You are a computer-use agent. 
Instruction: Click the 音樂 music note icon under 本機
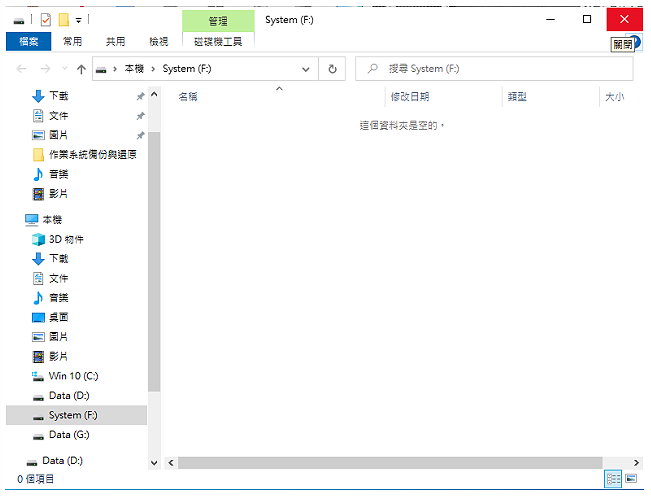38,298
